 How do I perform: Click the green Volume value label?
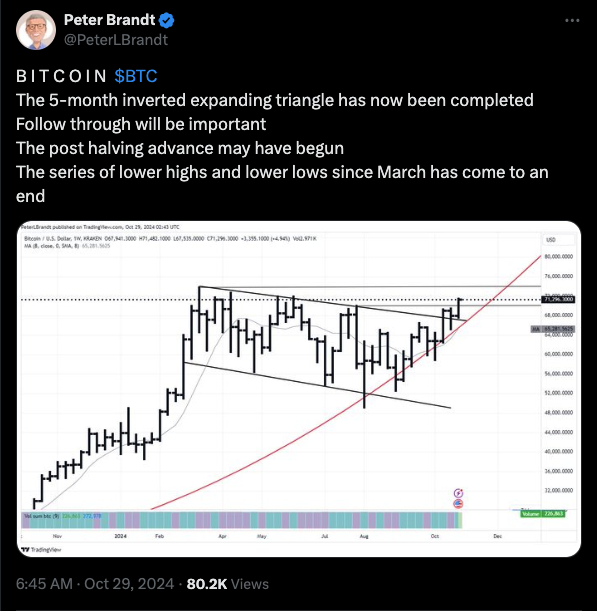(x=542, y=514)
